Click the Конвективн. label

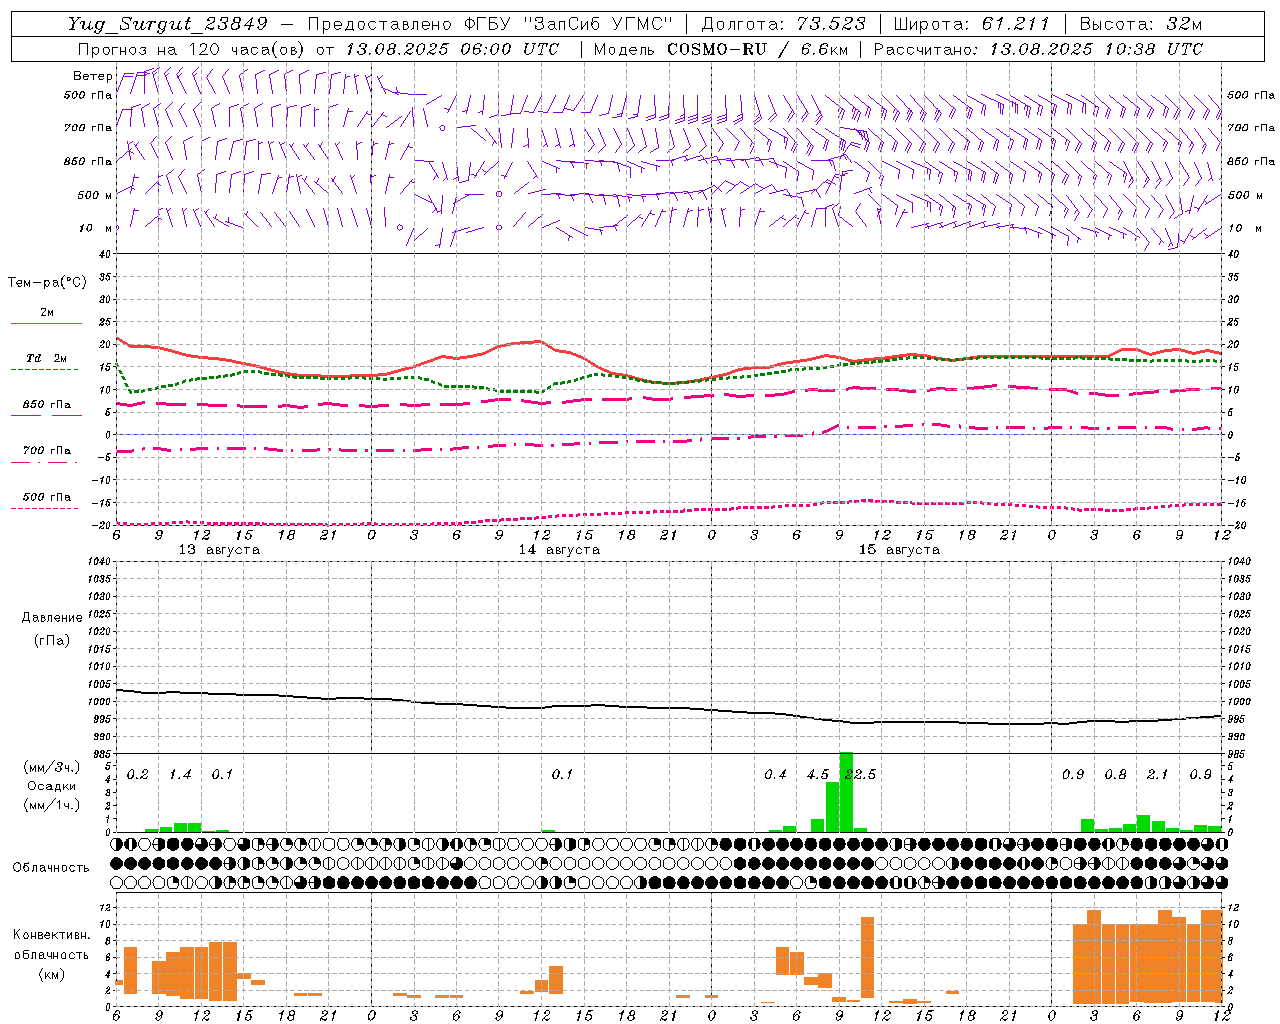tap(52, 935)
